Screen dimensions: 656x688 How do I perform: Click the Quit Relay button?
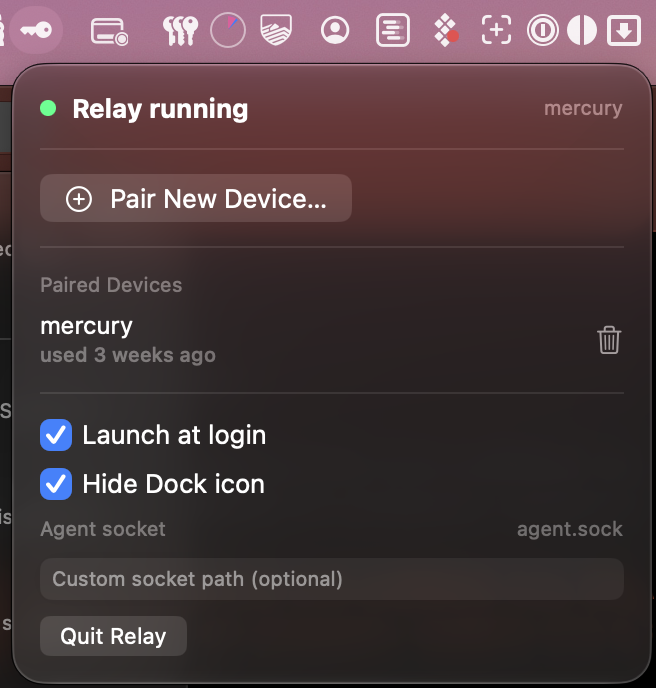pyautogui.click(x=113, y=636)
